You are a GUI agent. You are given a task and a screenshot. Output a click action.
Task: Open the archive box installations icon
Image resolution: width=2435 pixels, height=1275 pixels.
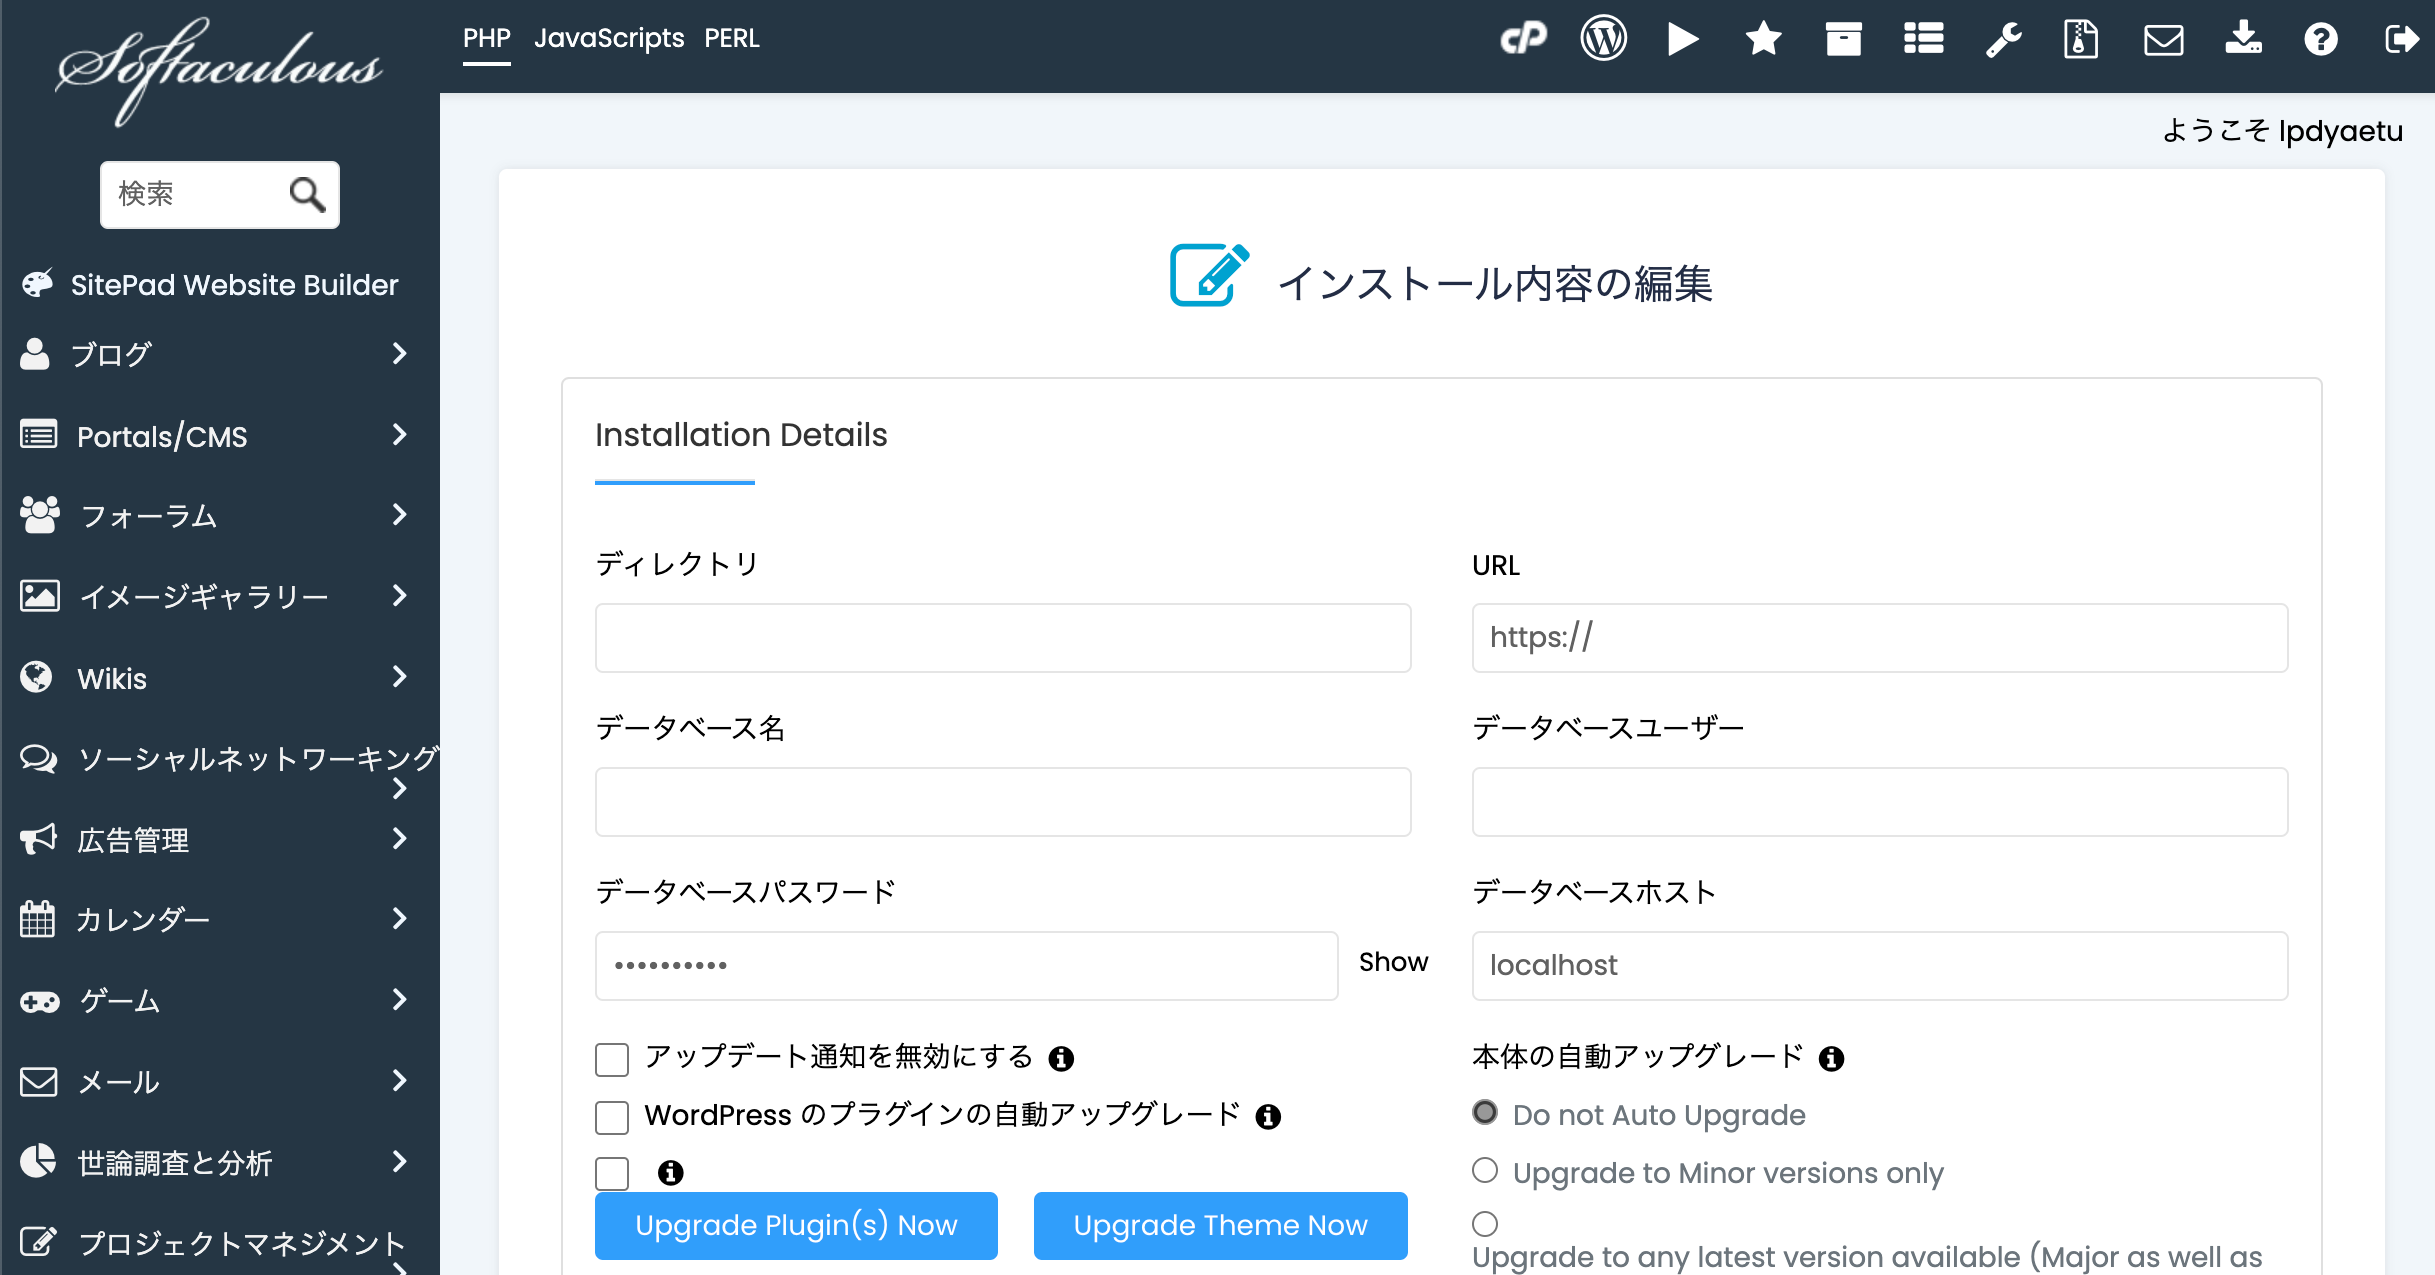[1843, 39]
